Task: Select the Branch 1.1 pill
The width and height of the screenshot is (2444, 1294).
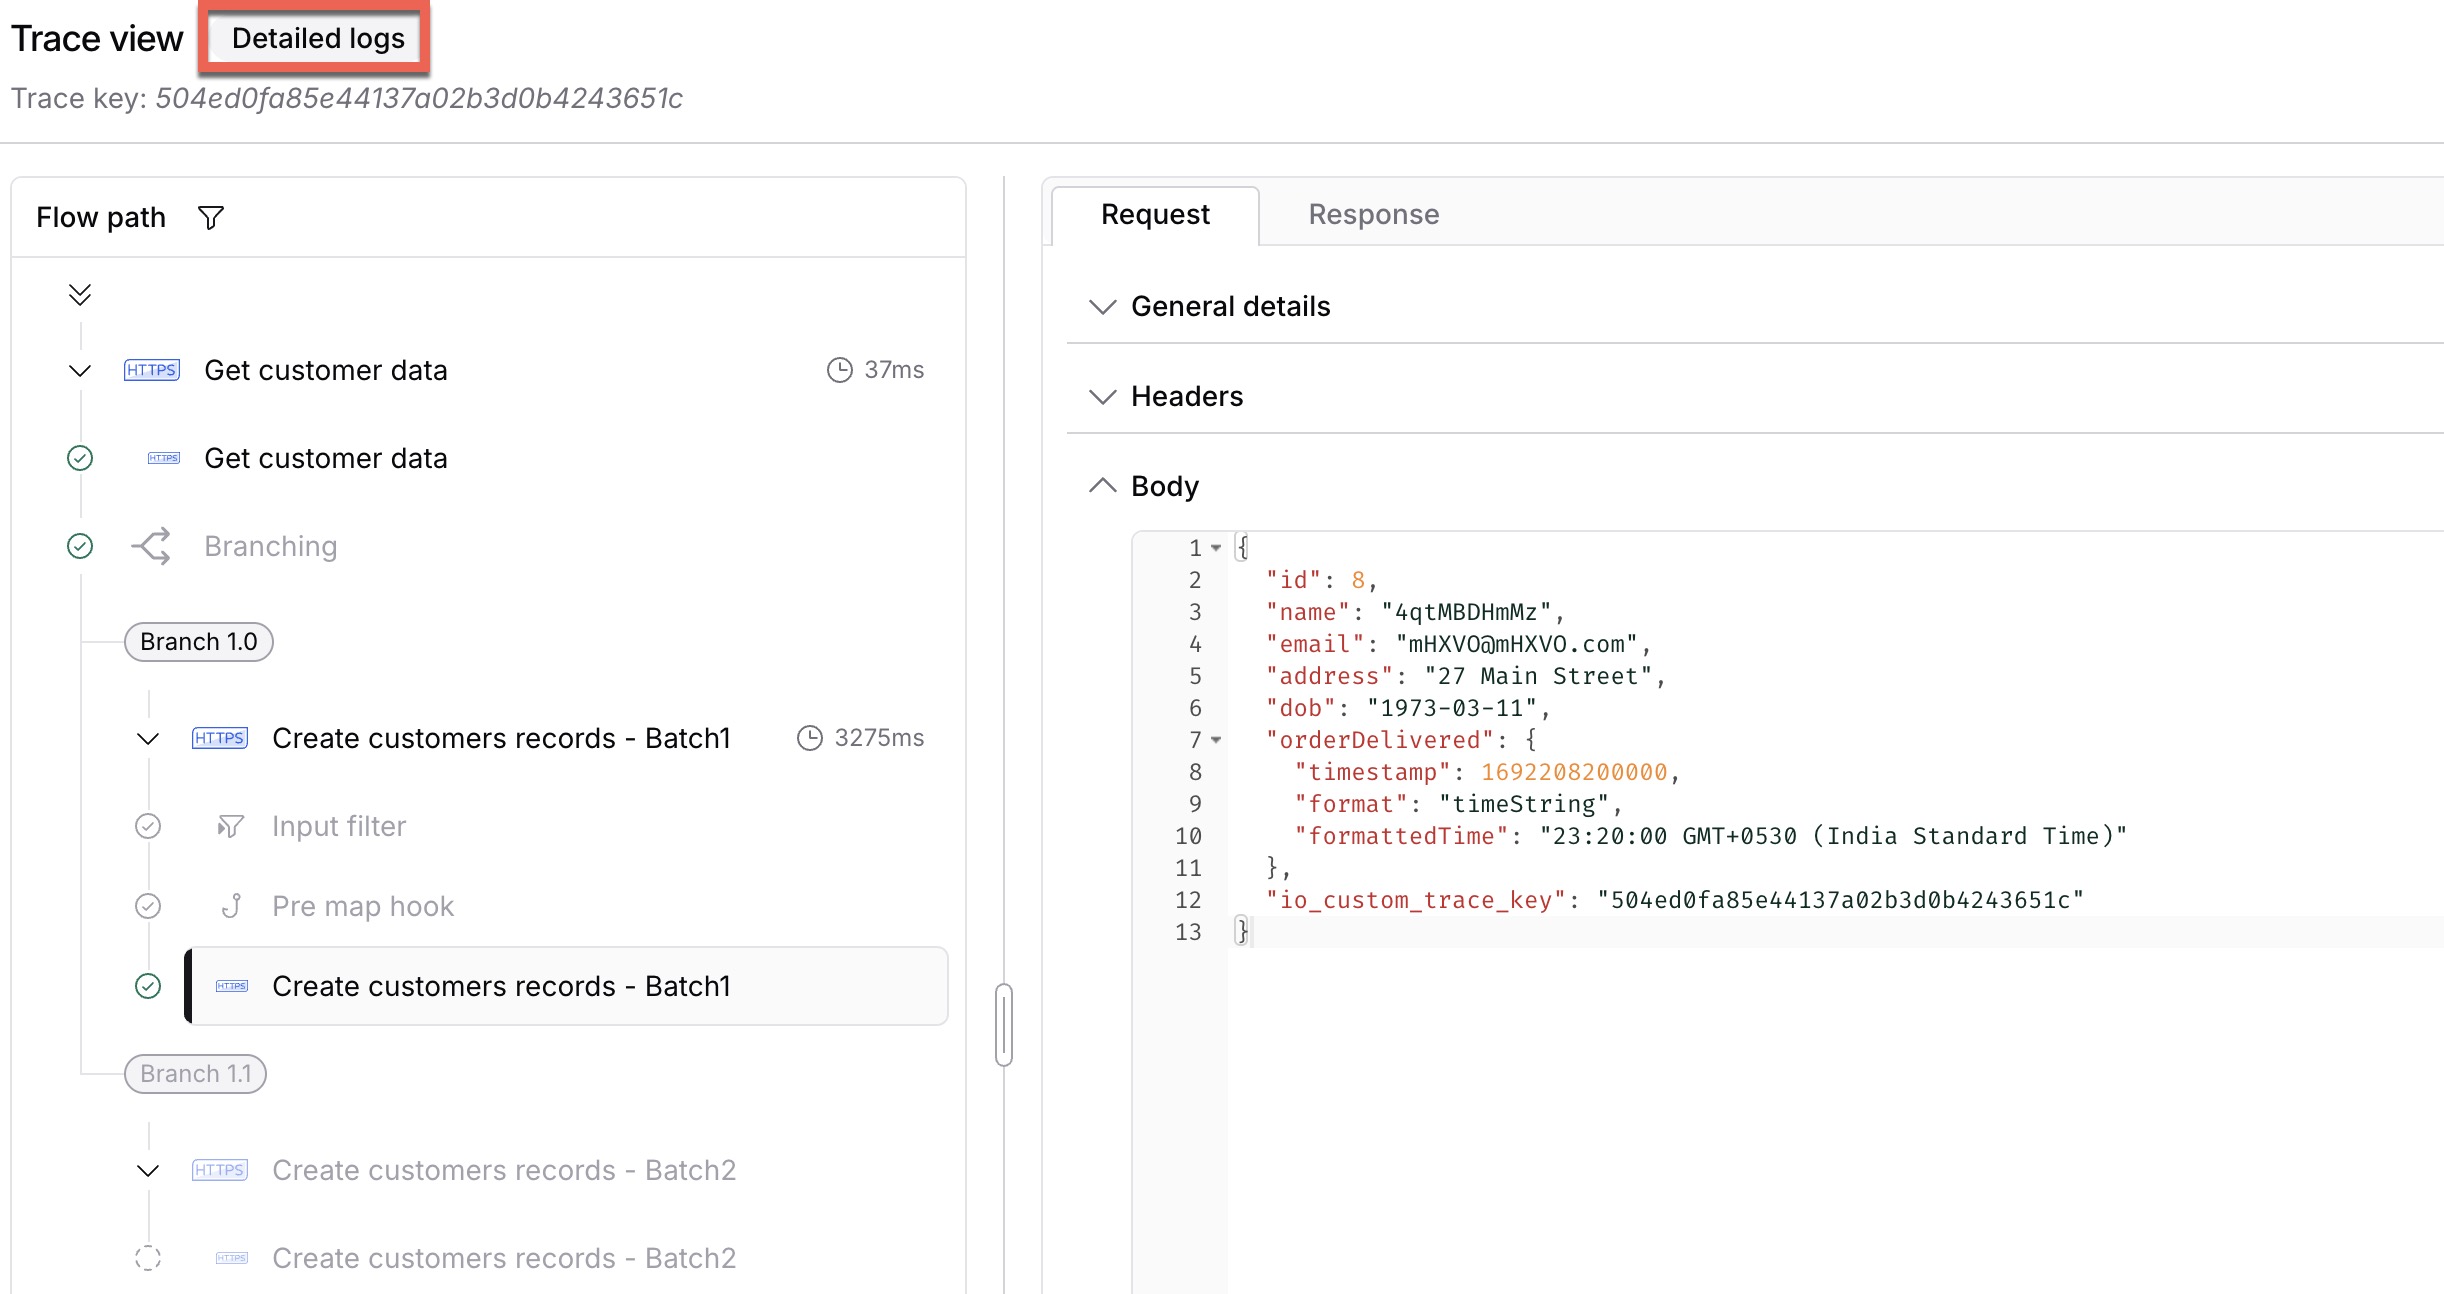Action: pos(195,1074)
